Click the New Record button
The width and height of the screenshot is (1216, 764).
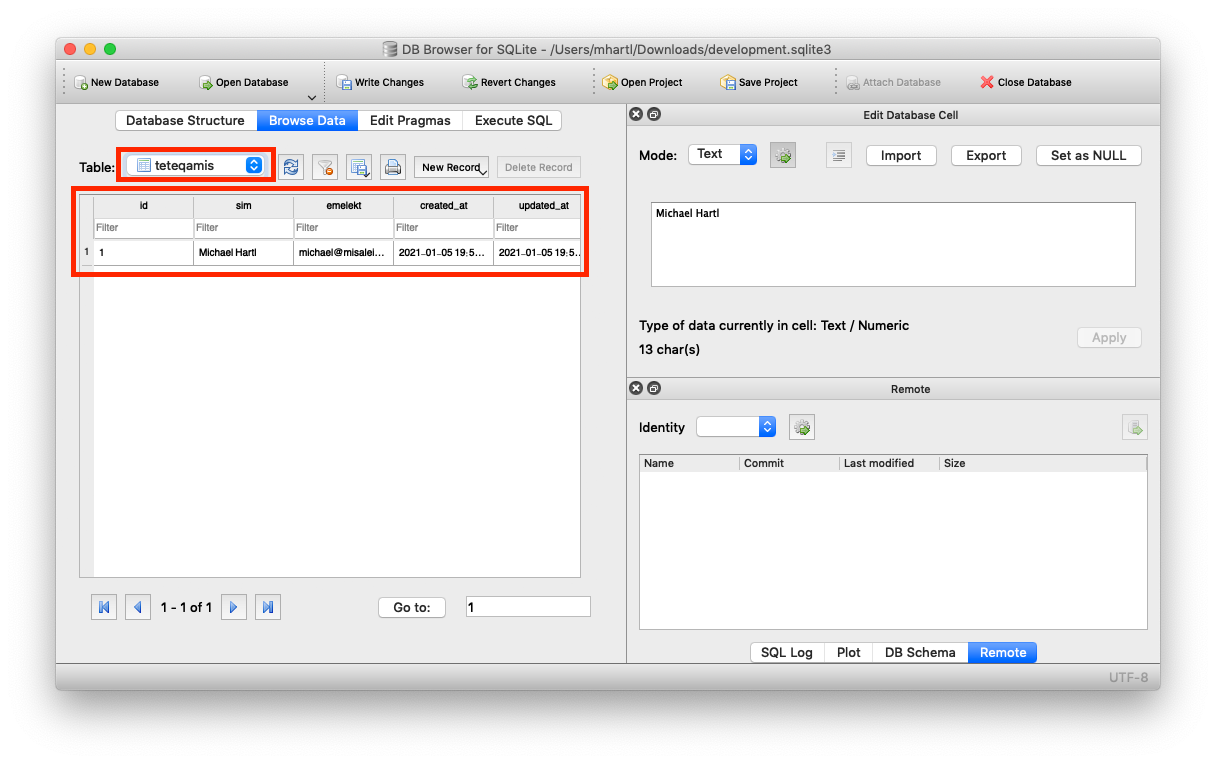click(451, 167)
